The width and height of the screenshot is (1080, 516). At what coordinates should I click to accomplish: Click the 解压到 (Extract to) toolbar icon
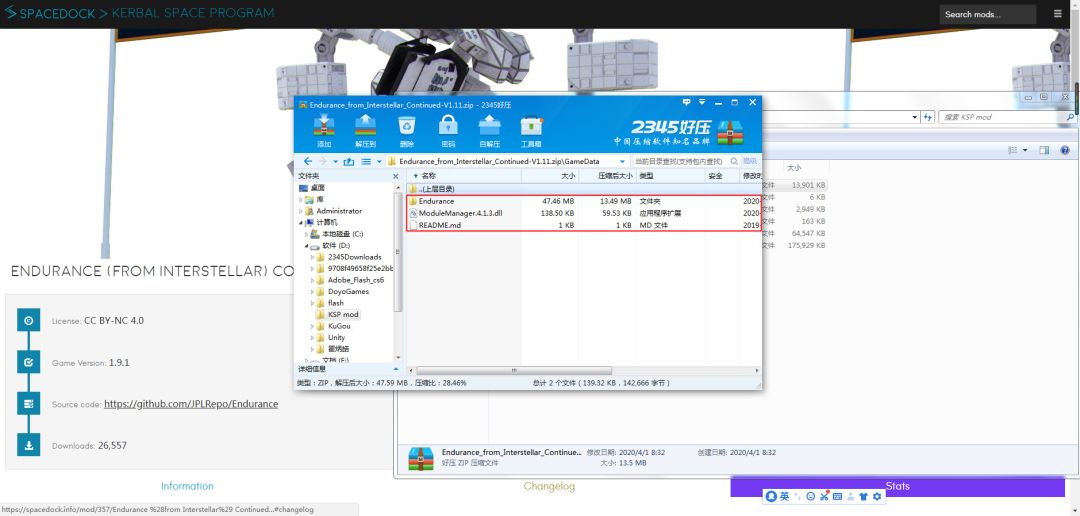[x=365, y=131]
